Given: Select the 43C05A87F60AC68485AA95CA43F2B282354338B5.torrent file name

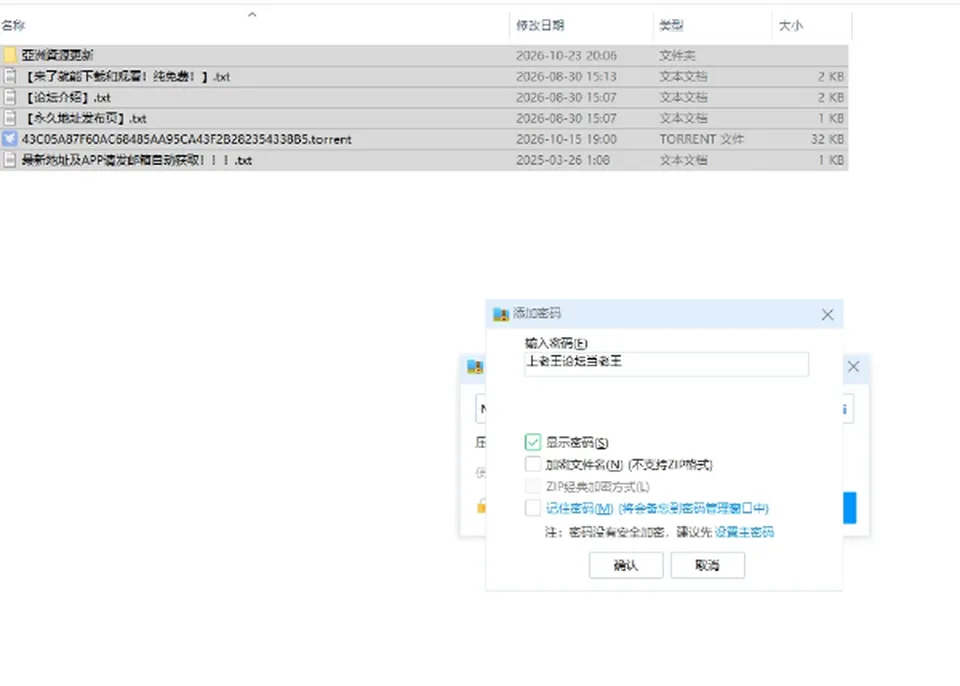Looking at the screenshot, I should click(187, 139).
